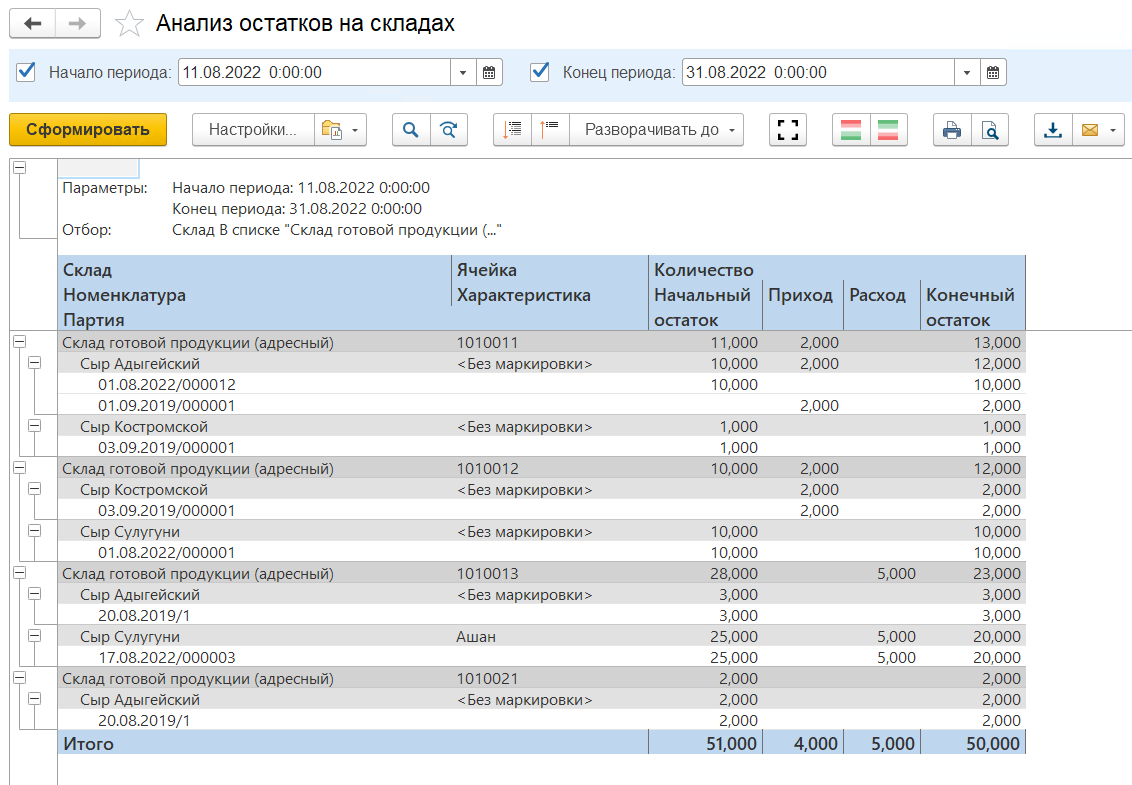Image resolution: width=1132 pixels, height=785 pixels.
Task: Click the send by email envelope icon
Action: pyautogui.click(x=1090, y=130)
